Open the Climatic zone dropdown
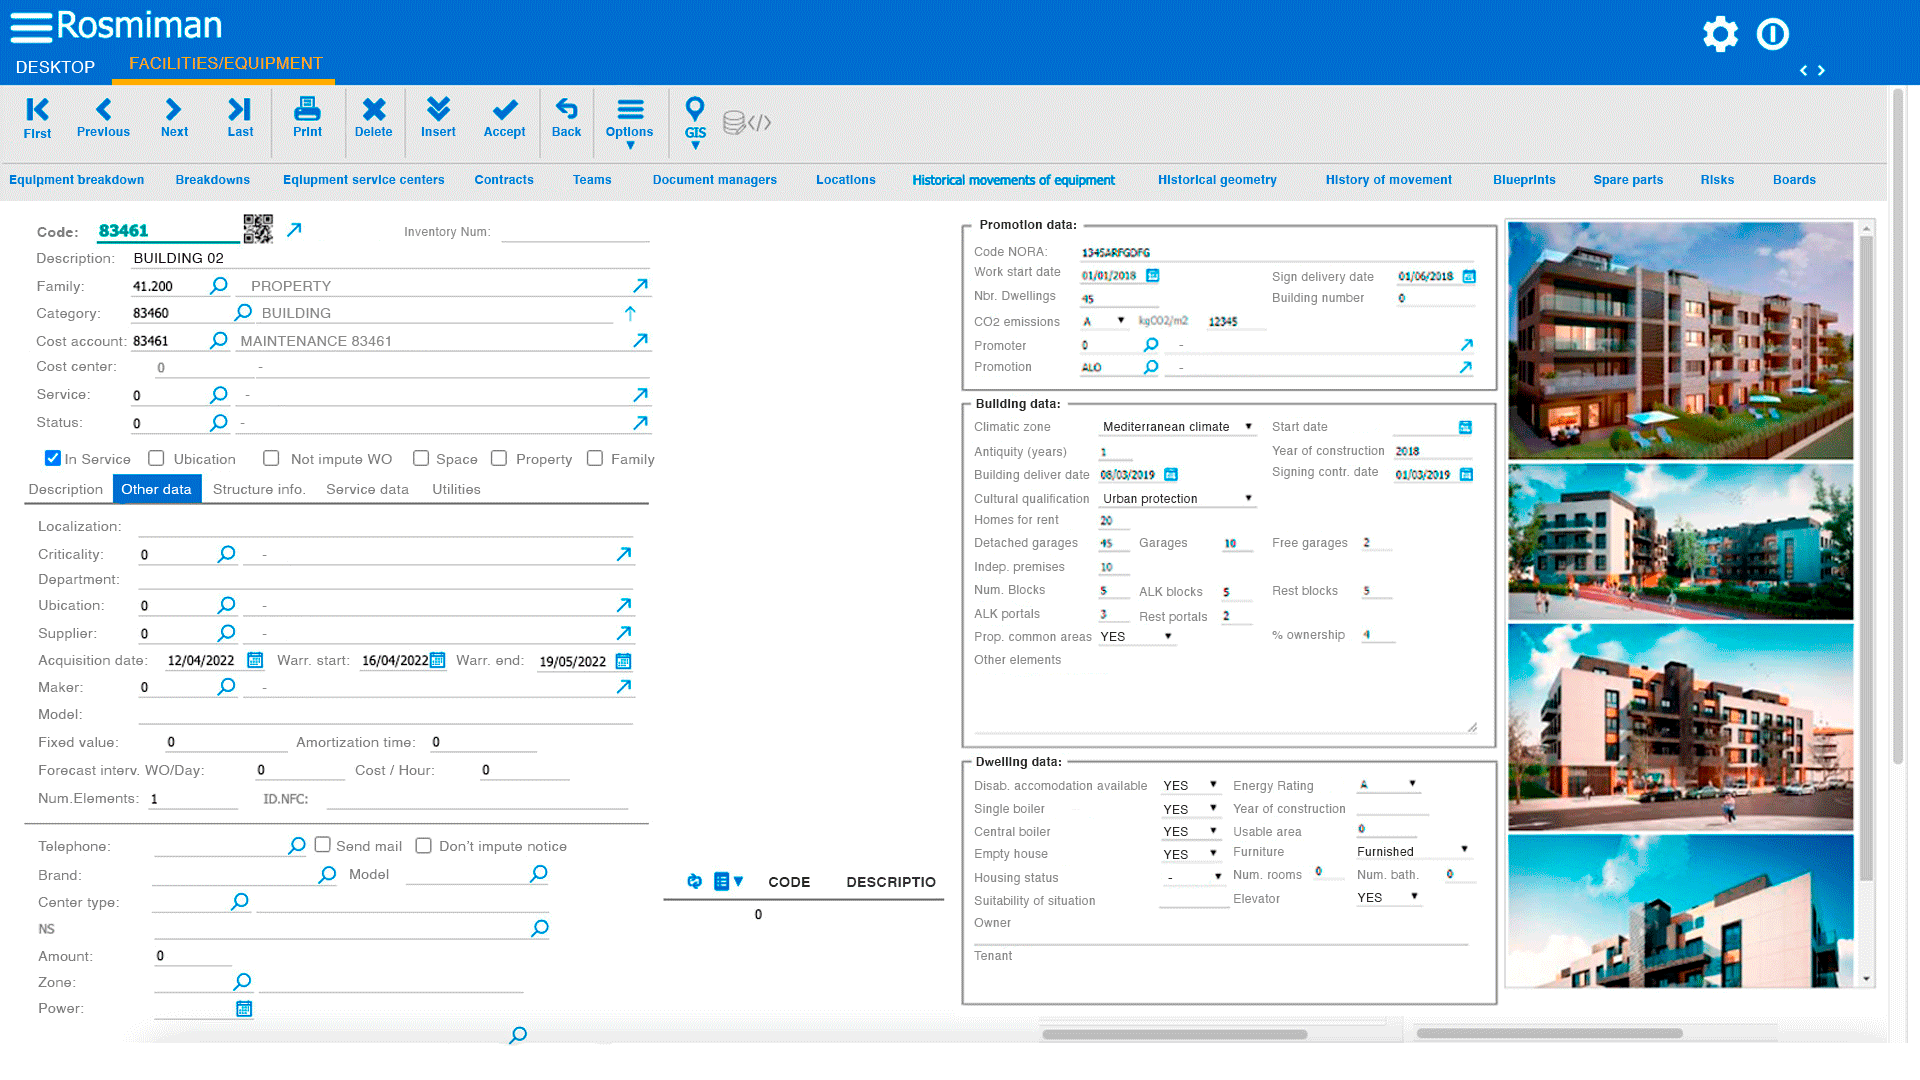Image resolution: width=1920 pixels, height=1080 pixels. (1248, 426)
